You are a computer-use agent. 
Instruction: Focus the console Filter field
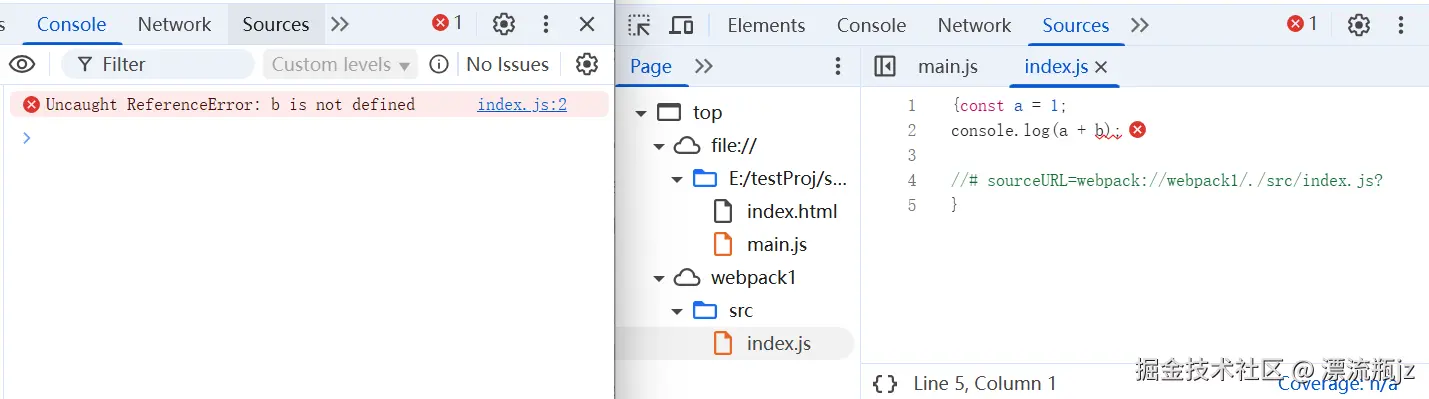tap(158, 64)
